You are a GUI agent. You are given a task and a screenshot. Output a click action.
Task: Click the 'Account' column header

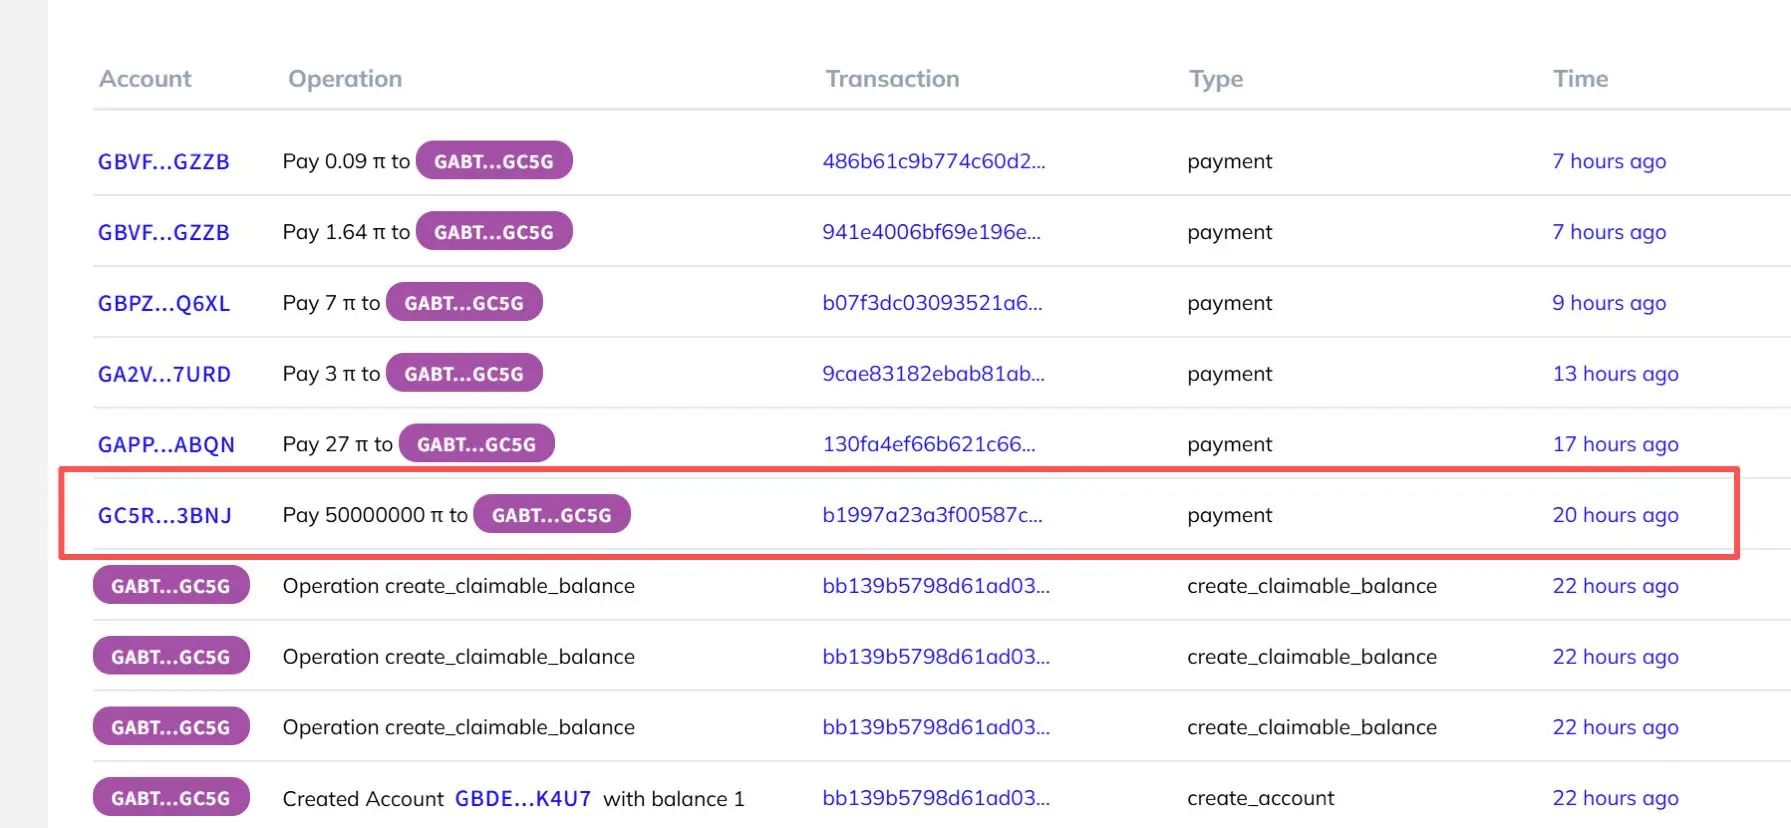point(145,79)
